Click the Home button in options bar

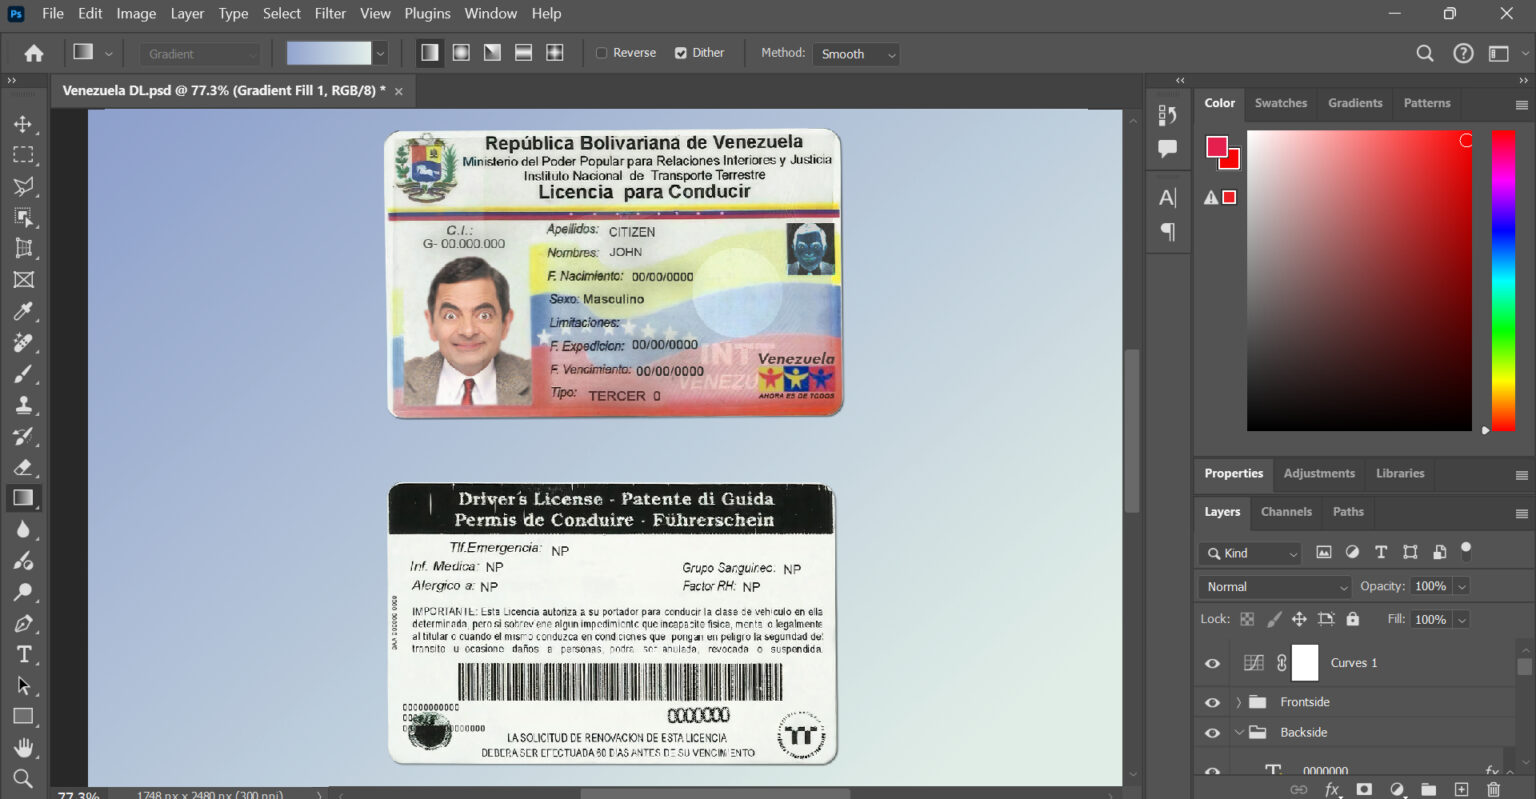(x=34, y=53)
